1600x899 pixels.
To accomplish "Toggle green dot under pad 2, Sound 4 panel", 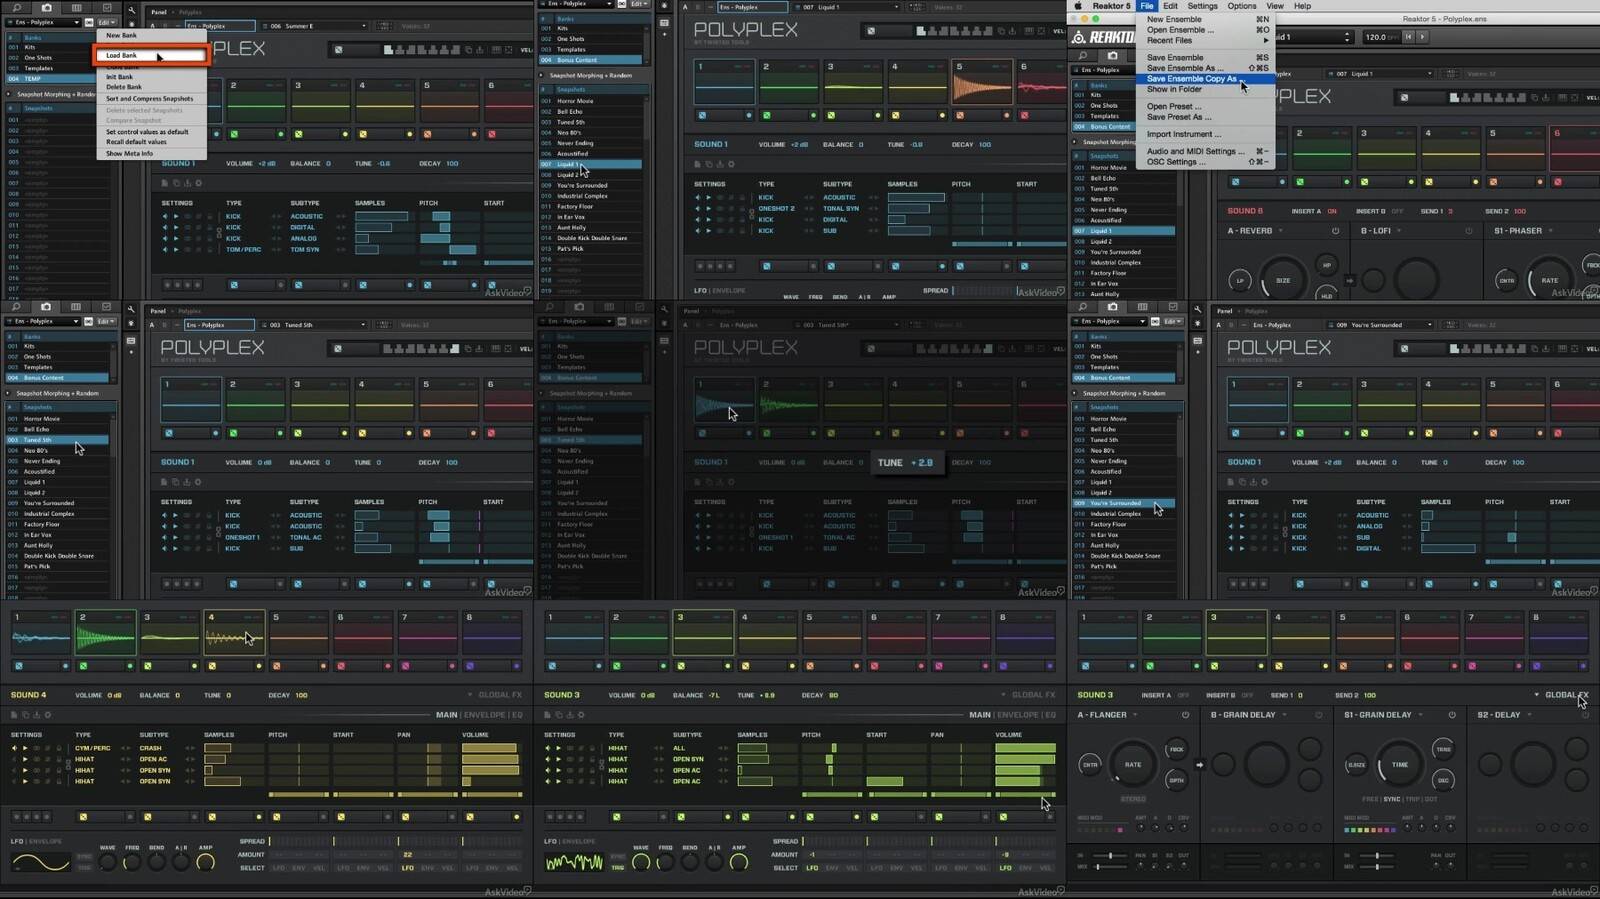I will pos(130,666).
